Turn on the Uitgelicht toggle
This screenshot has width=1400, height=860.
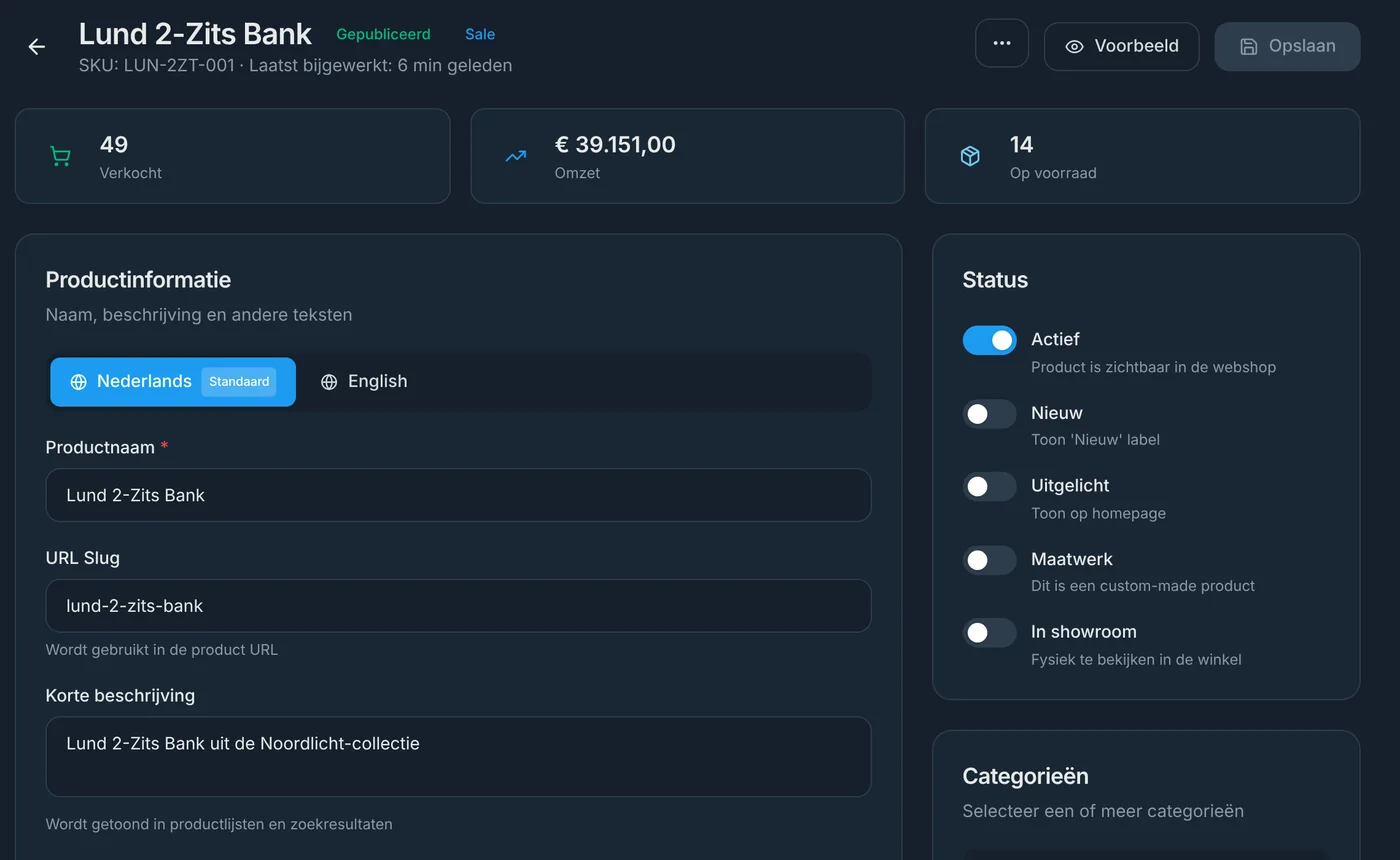pos(989,486)
